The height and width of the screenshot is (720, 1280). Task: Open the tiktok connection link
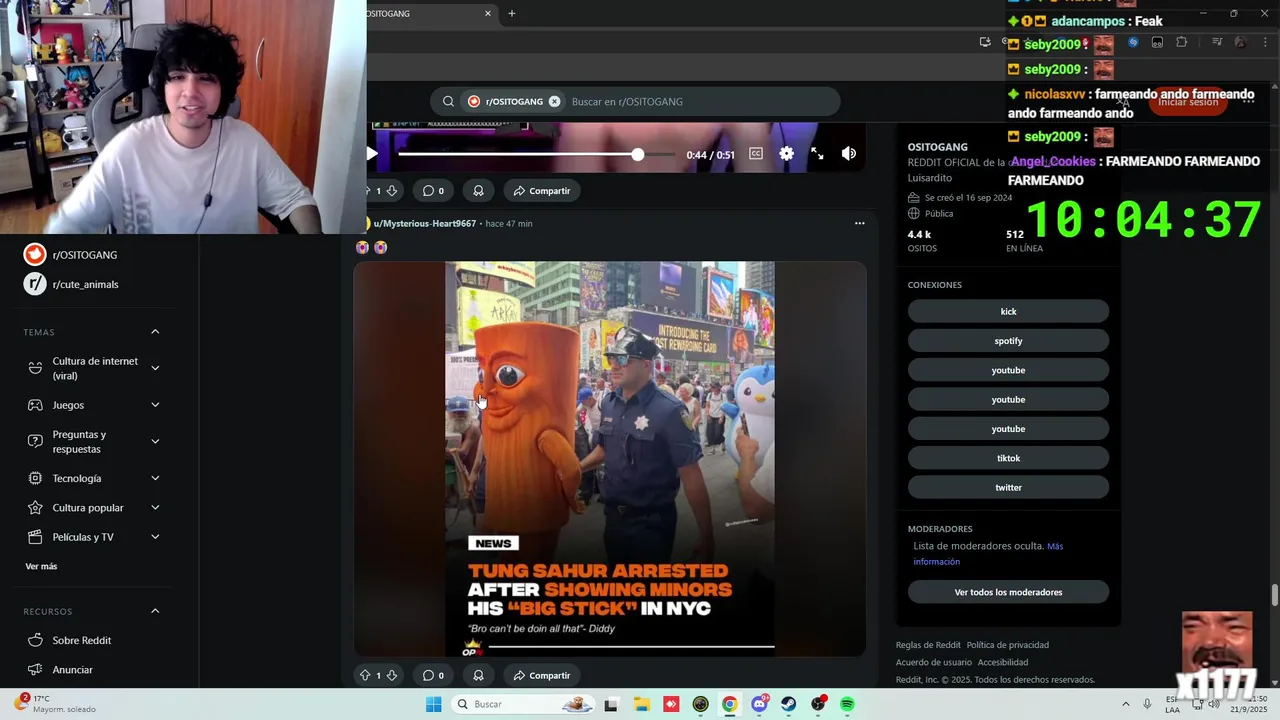1008,458
